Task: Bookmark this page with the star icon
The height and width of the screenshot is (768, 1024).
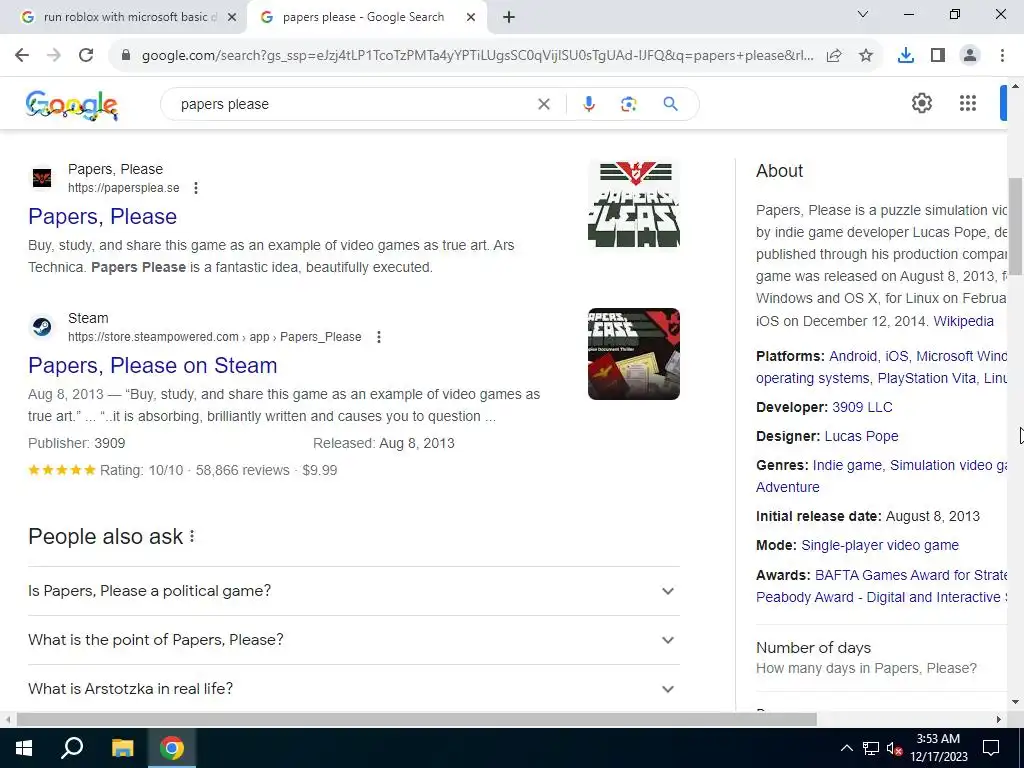Action: click(x=866, y=56)
